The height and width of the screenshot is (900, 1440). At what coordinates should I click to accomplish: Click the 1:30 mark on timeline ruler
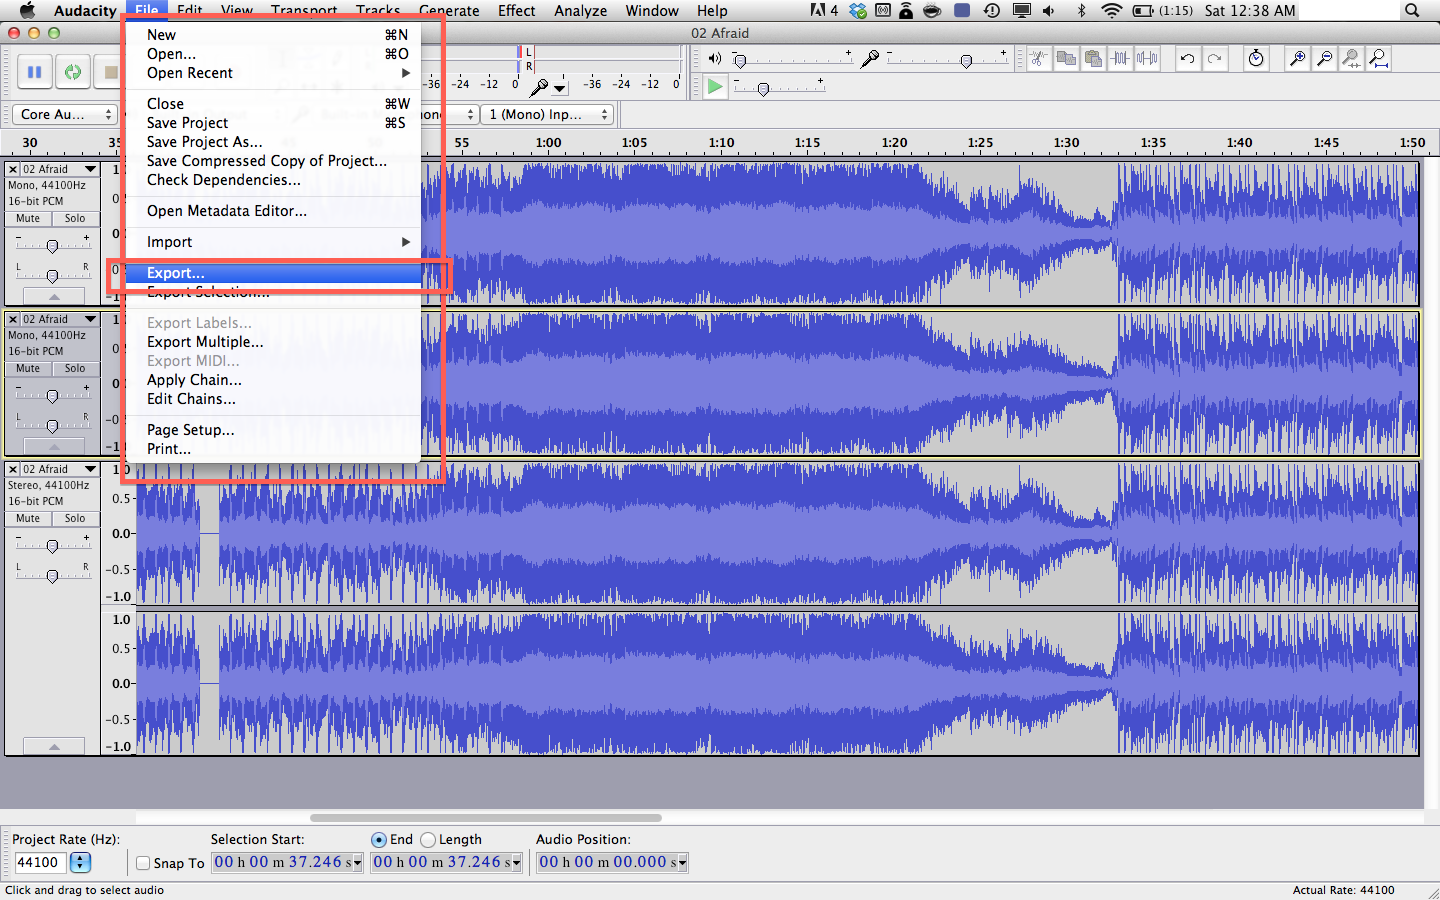(1067, 143)
